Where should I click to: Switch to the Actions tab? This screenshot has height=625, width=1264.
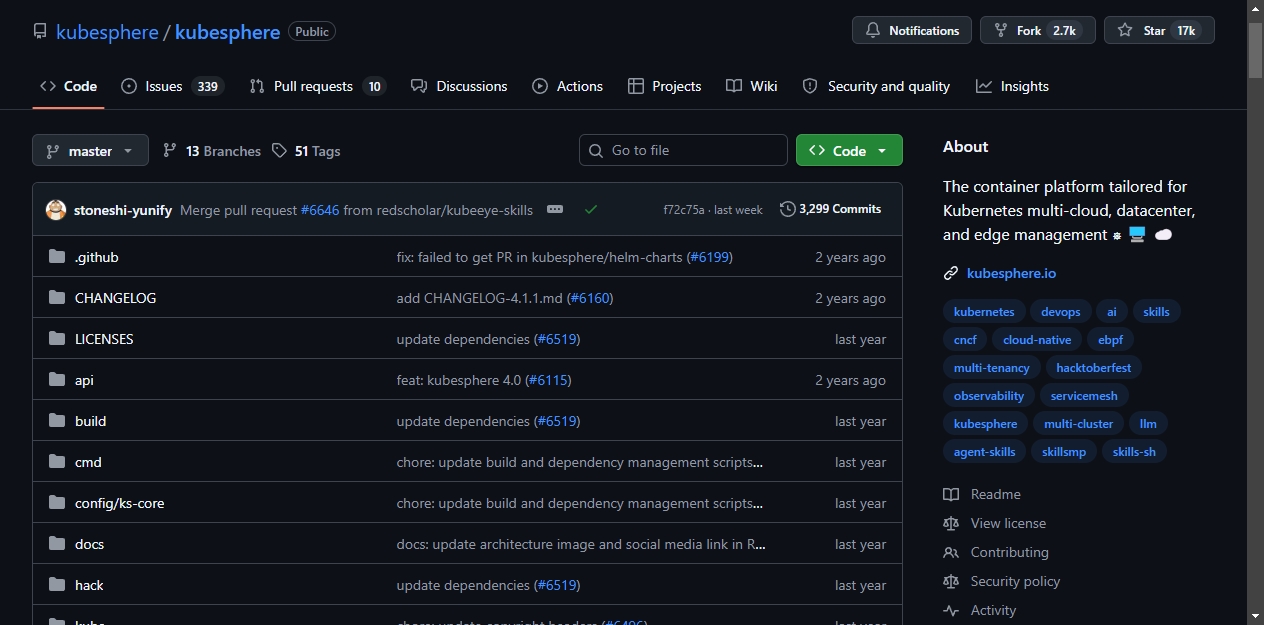click(568, 86)
